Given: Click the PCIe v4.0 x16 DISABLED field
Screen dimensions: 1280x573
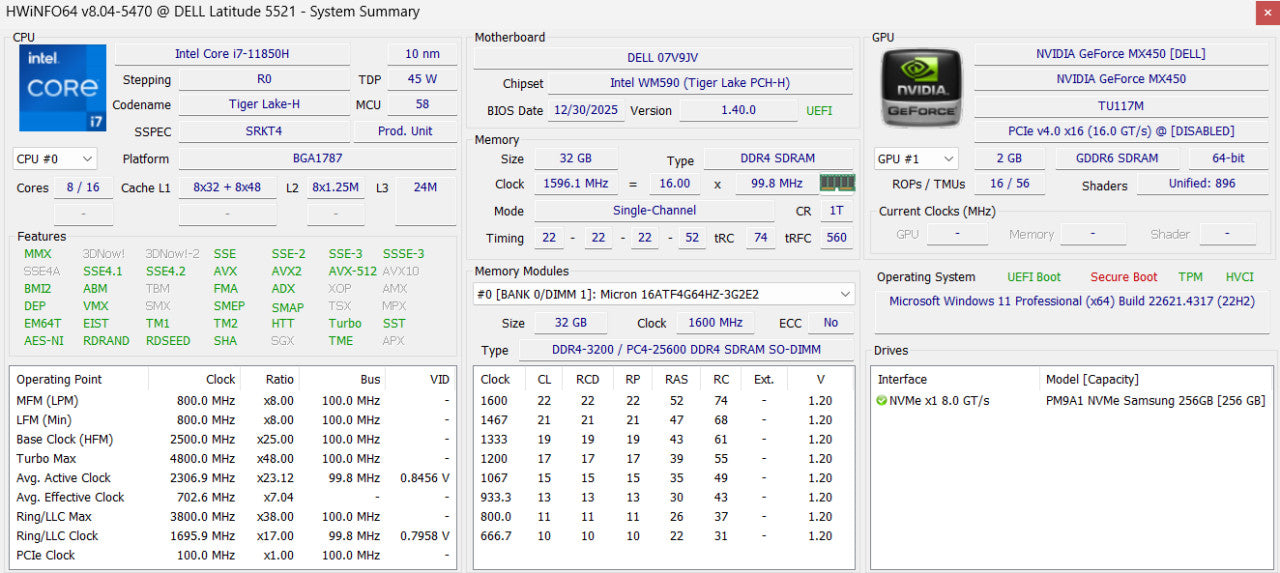Looking at the screenshot, I should (x=1121, y=131).
